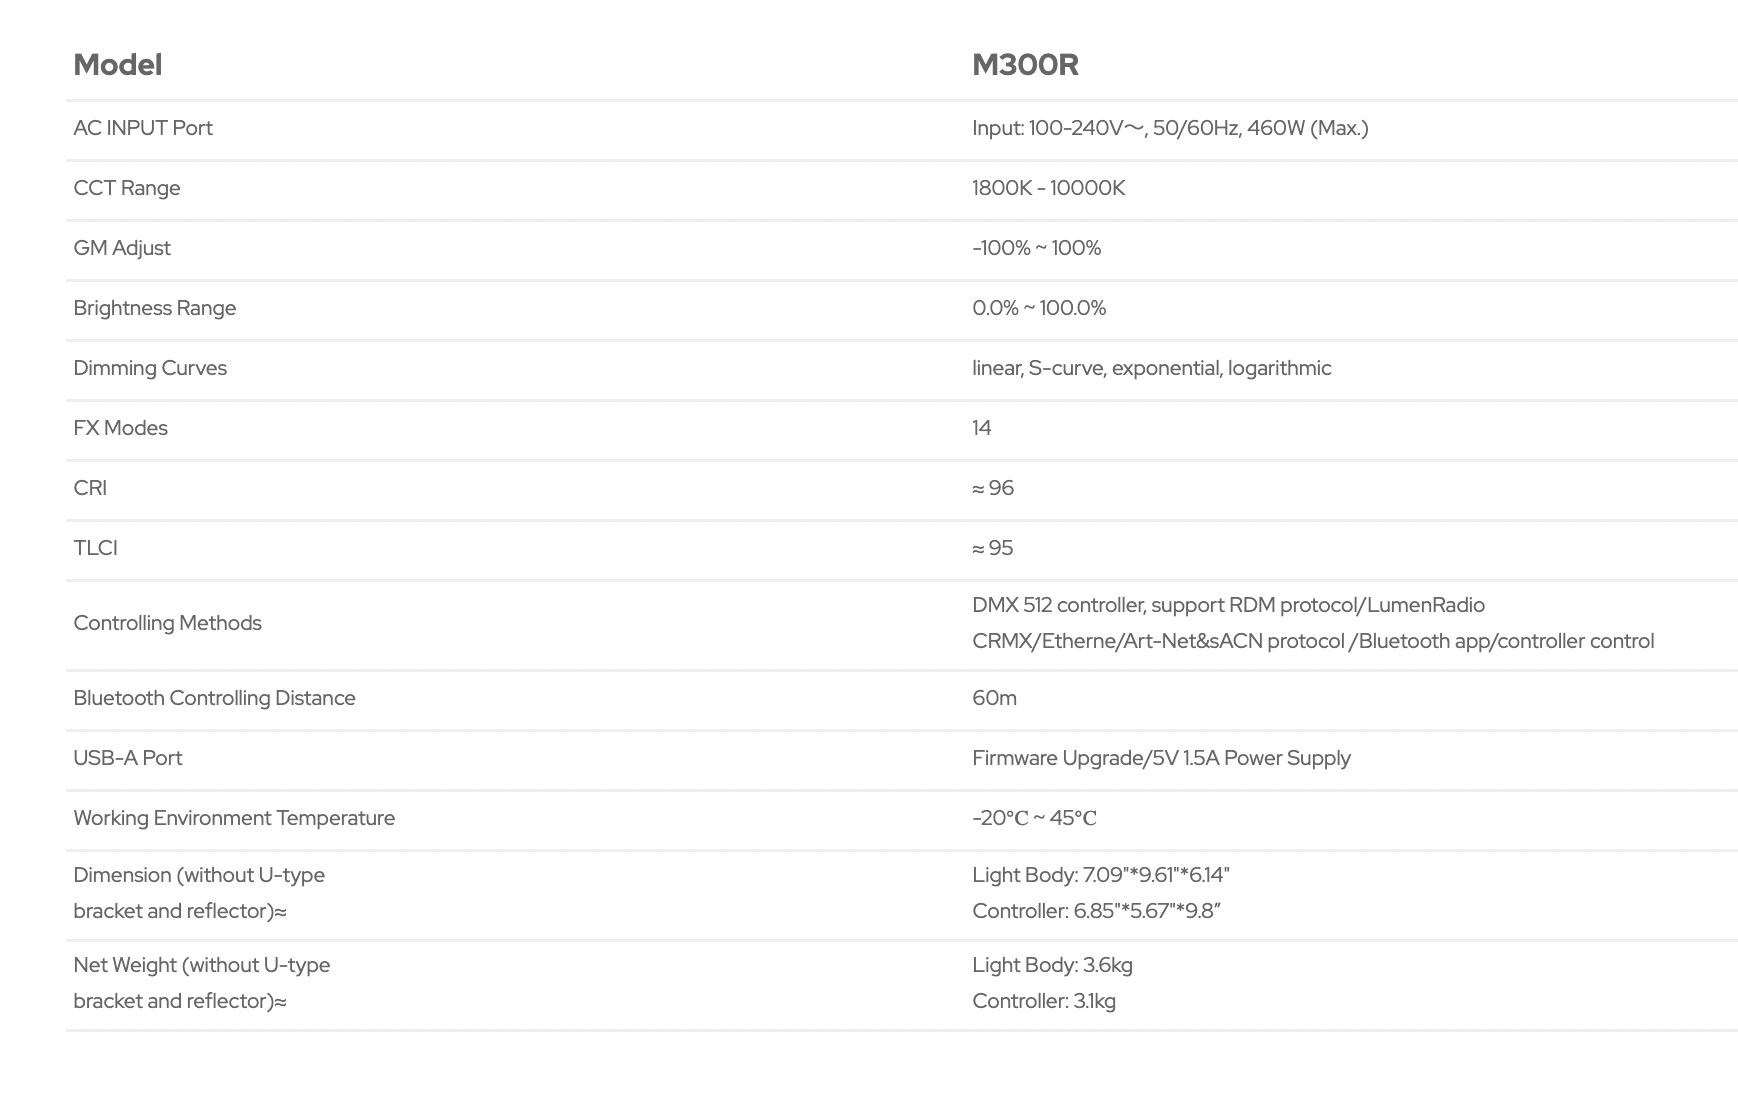Click the Model column header

[117, 65]
